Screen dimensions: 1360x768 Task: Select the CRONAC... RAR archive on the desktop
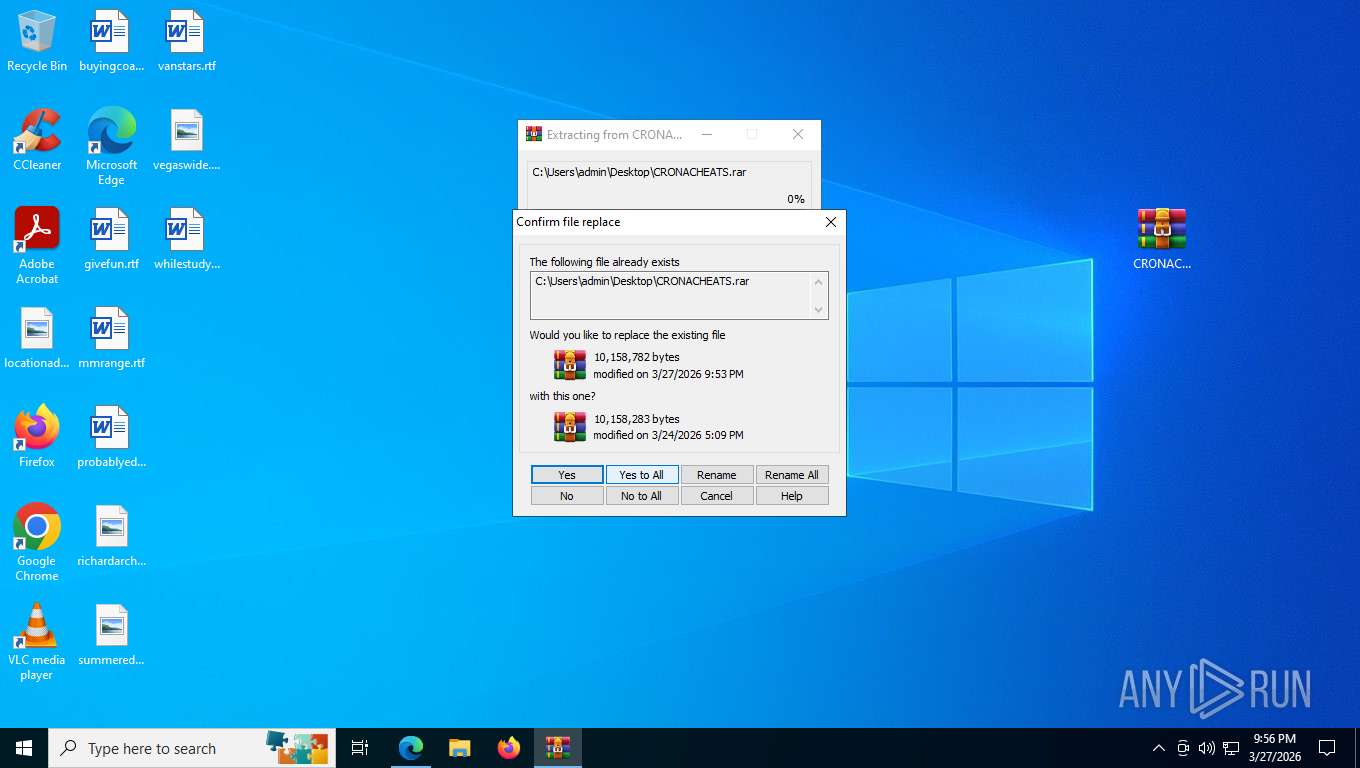pyautogui.click(x=1161, y=239)
